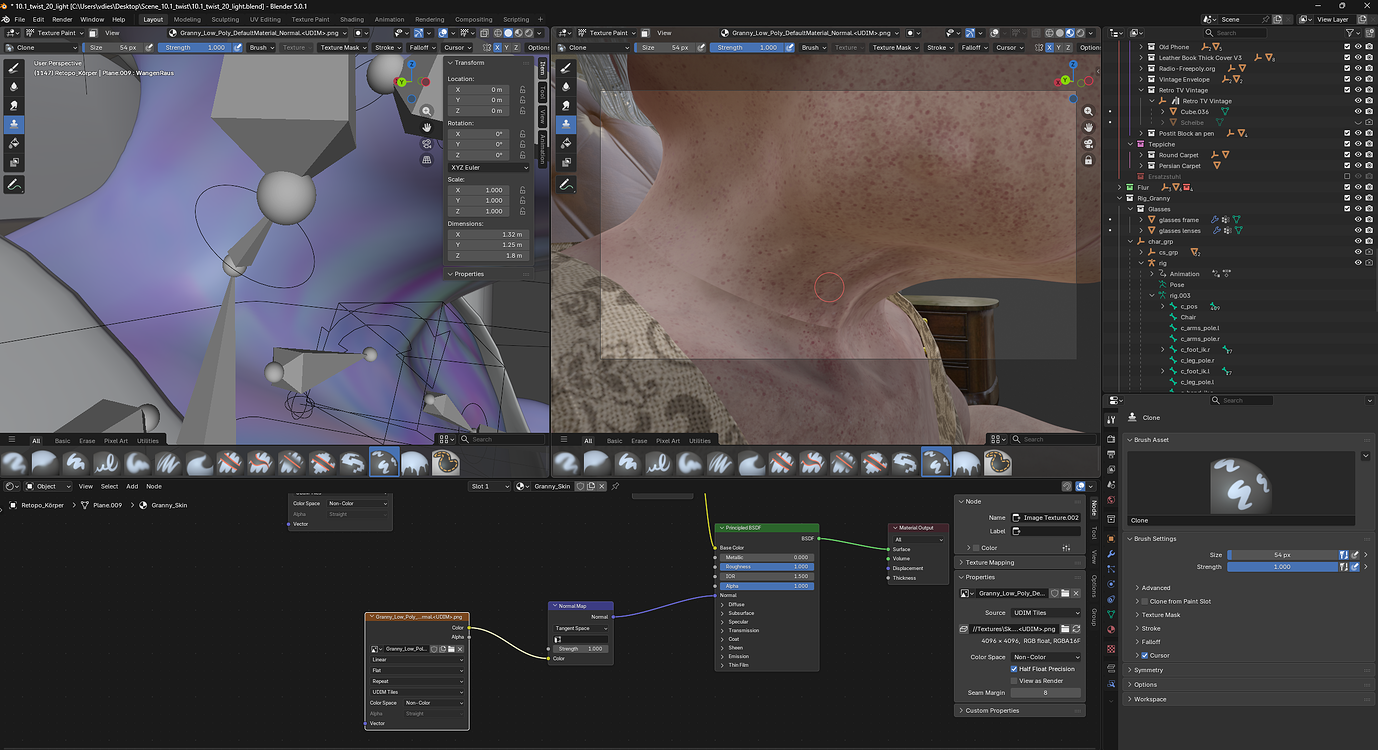Open the XYZ Euler rotation mode dropdown
This screenshot has height=750, width=1378.
tap(489, 167)
